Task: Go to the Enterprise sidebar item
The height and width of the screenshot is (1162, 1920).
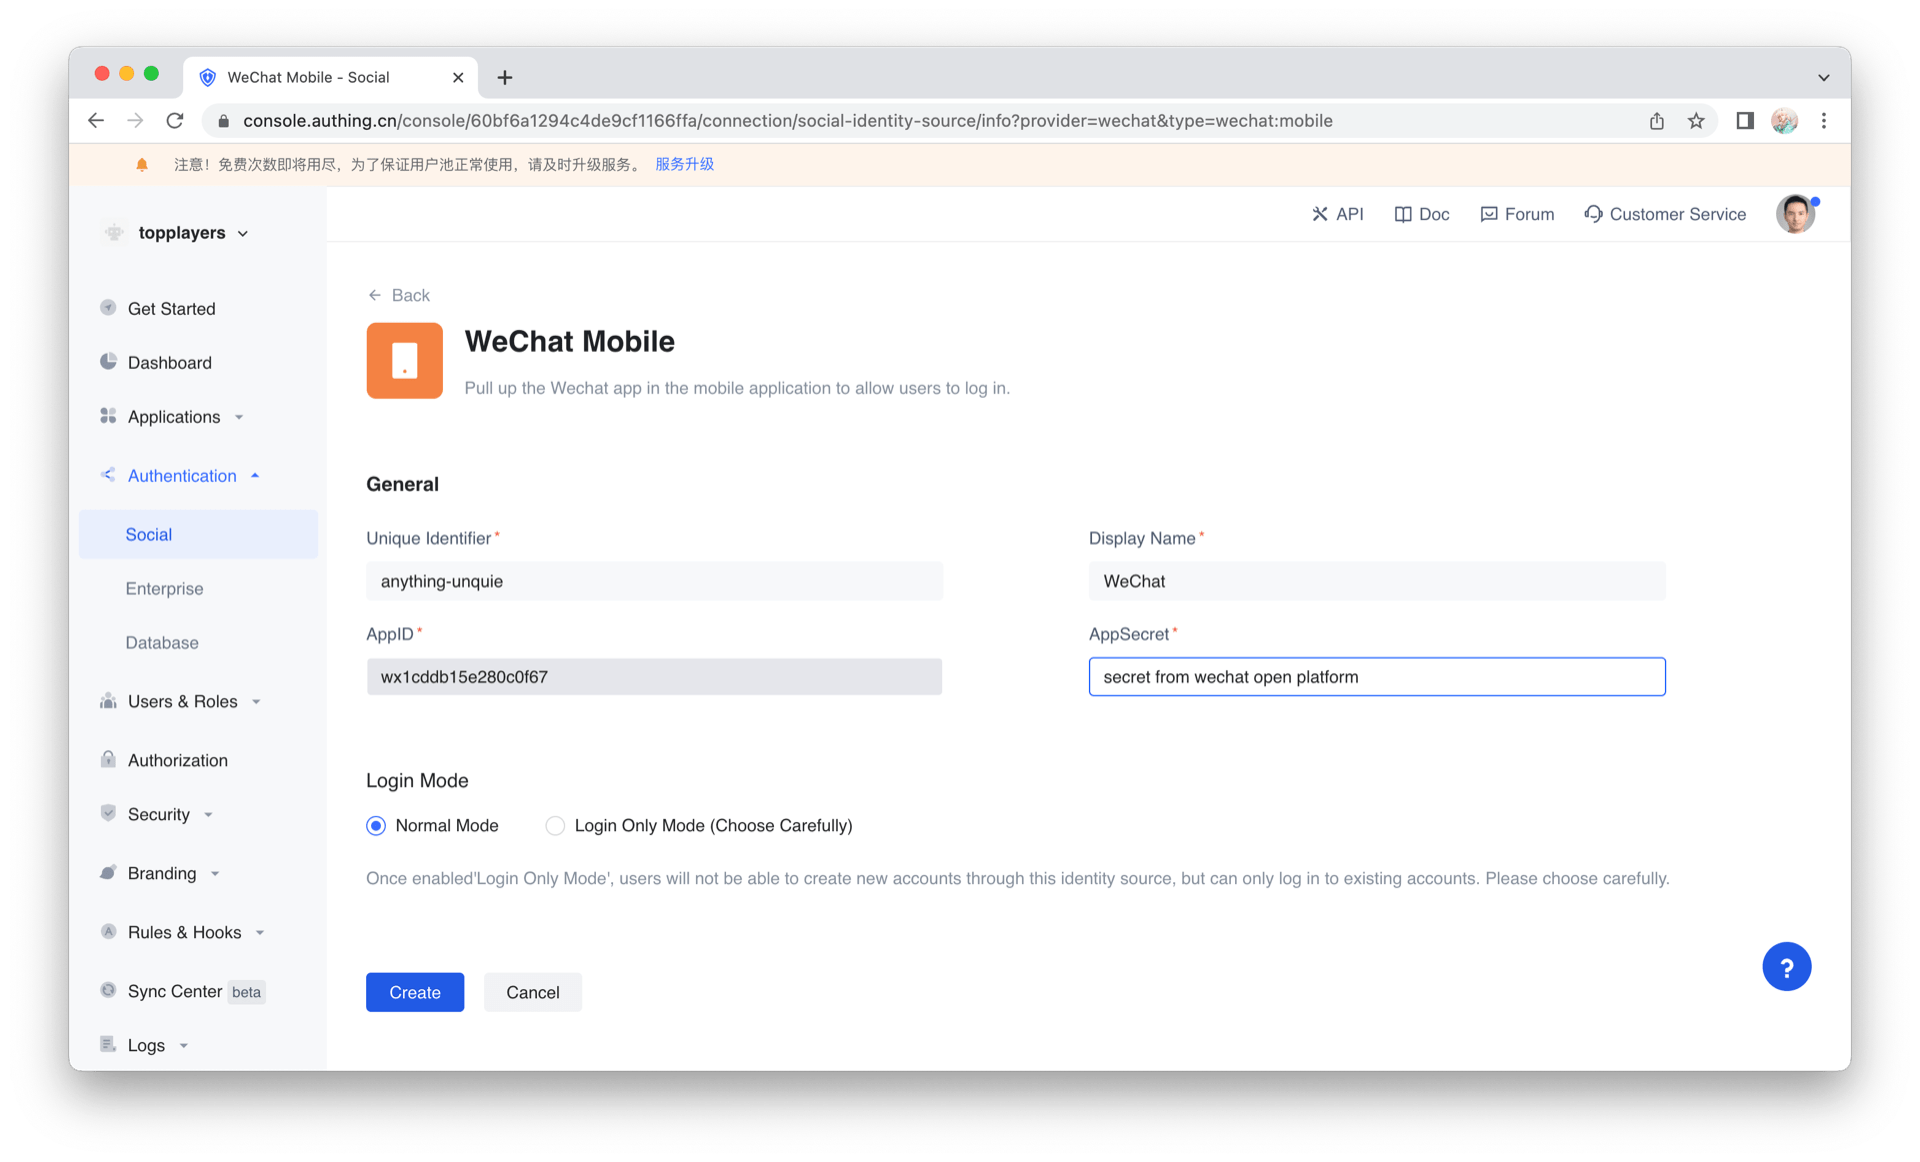Action: pos(164,589)
